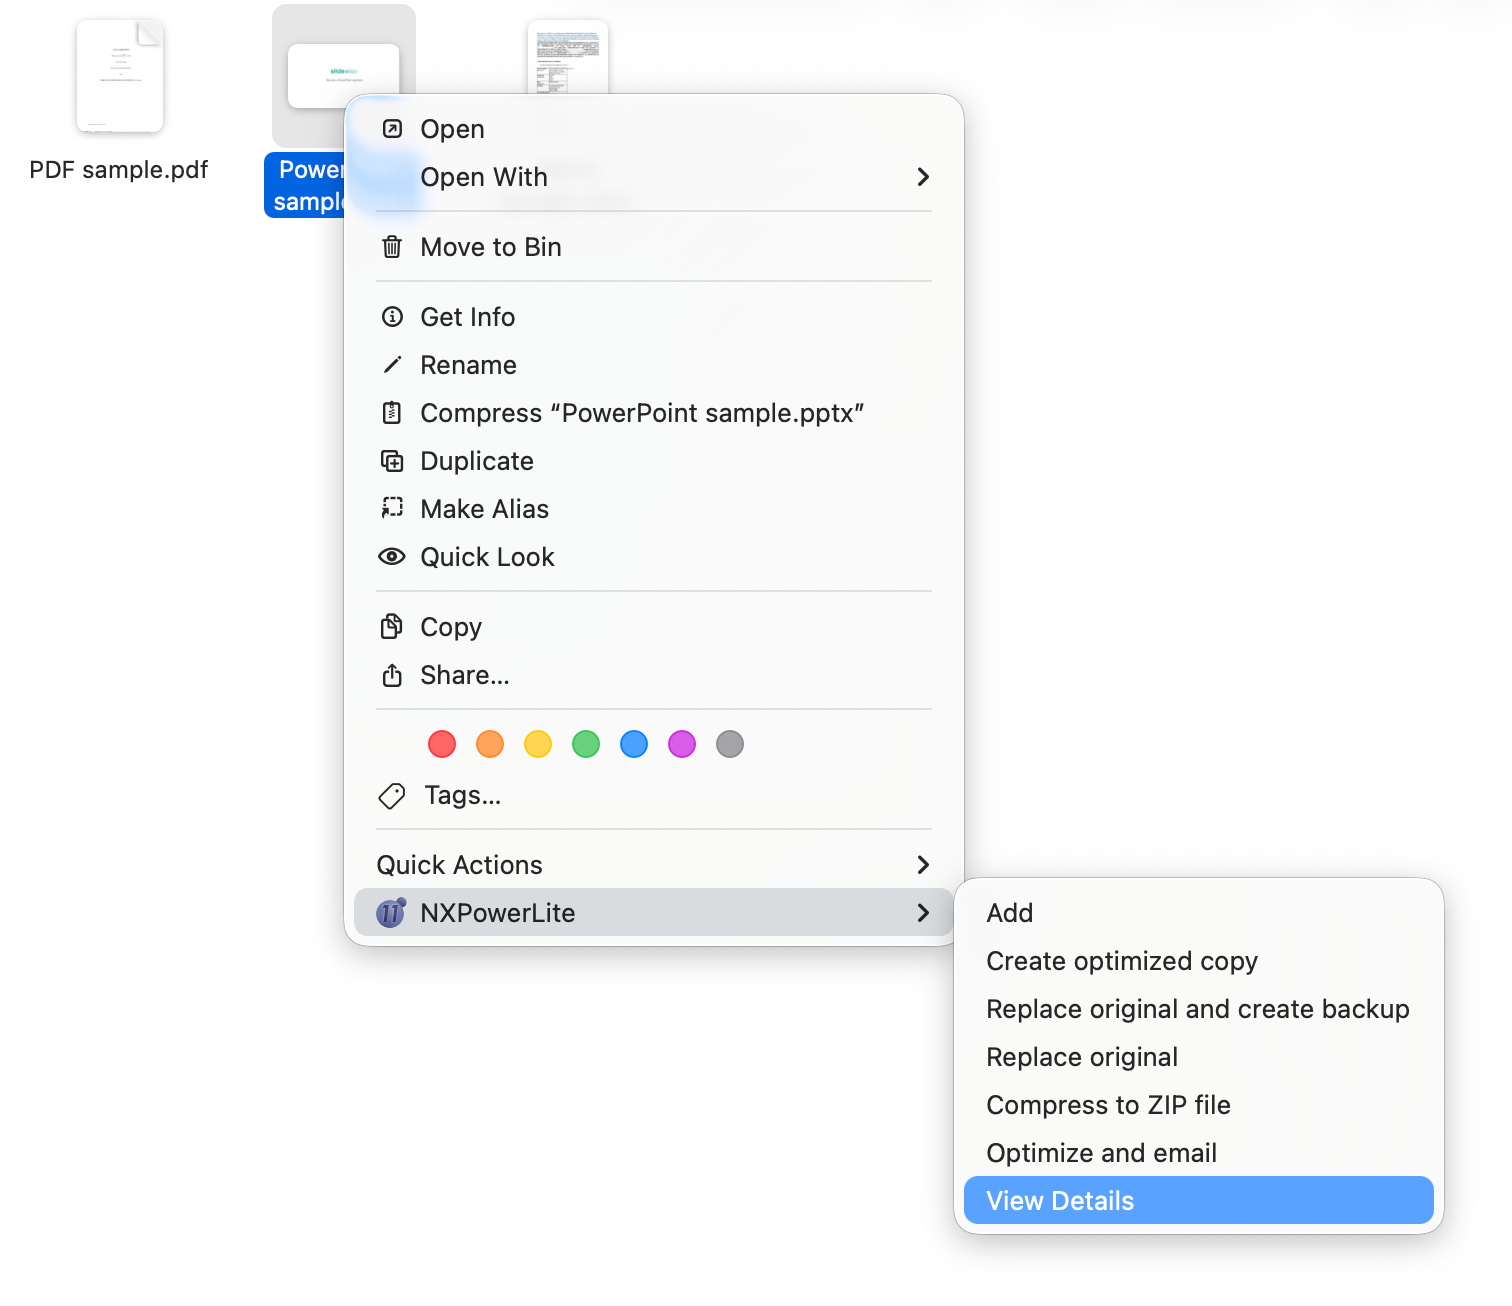
Task: Click the NXPowerLite app icon
Action: 390,912
